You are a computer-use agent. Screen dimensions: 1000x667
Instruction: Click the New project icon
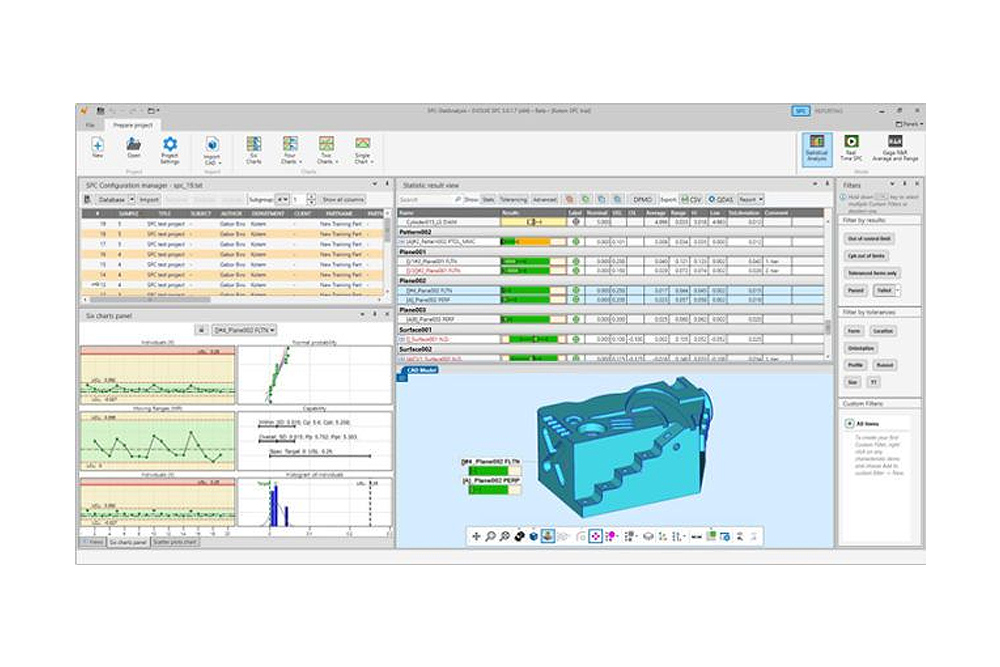[98, 145]
